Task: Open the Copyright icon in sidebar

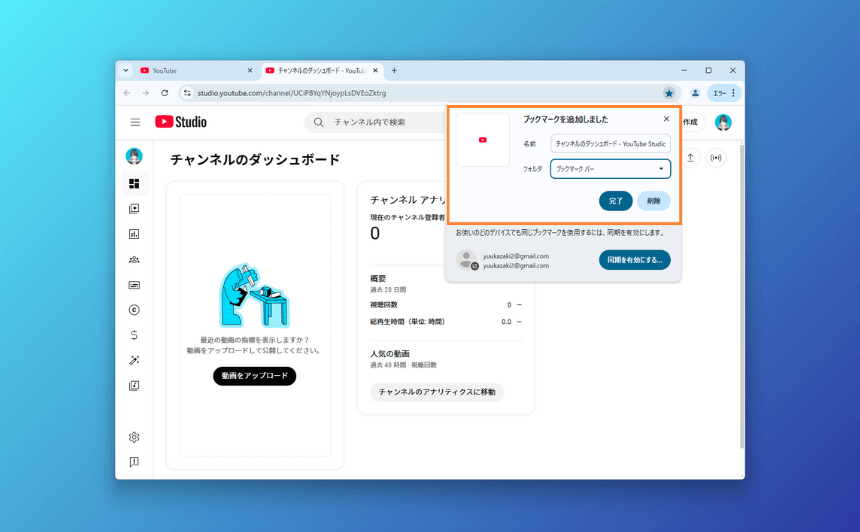Action: (134, 310)
